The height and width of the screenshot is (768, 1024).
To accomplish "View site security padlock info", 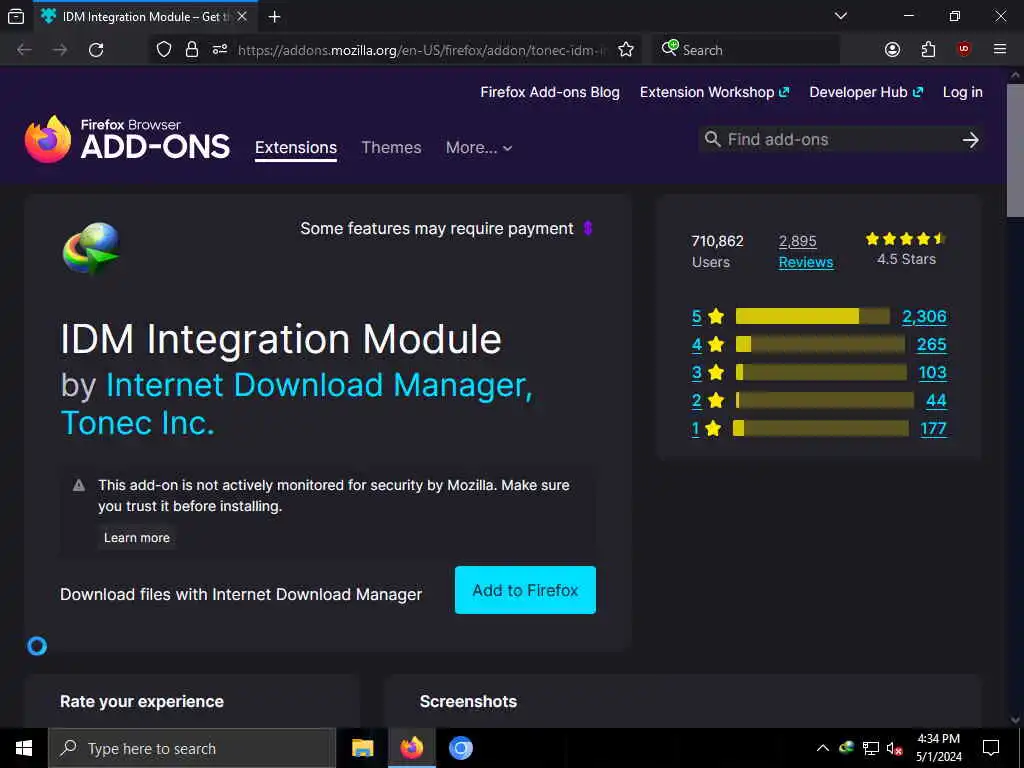I will (192, 50).
